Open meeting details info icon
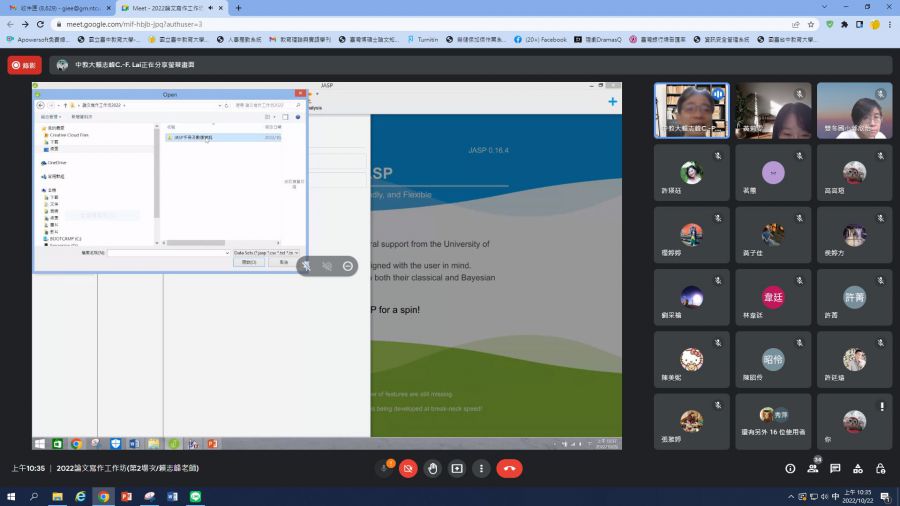Screen dimensions: 900x506 [790, 468]
